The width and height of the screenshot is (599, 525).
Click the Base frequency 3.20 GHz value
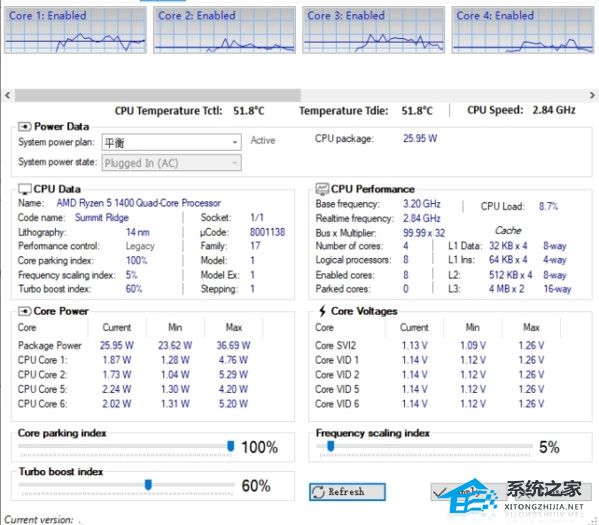[x=422, y=204]
